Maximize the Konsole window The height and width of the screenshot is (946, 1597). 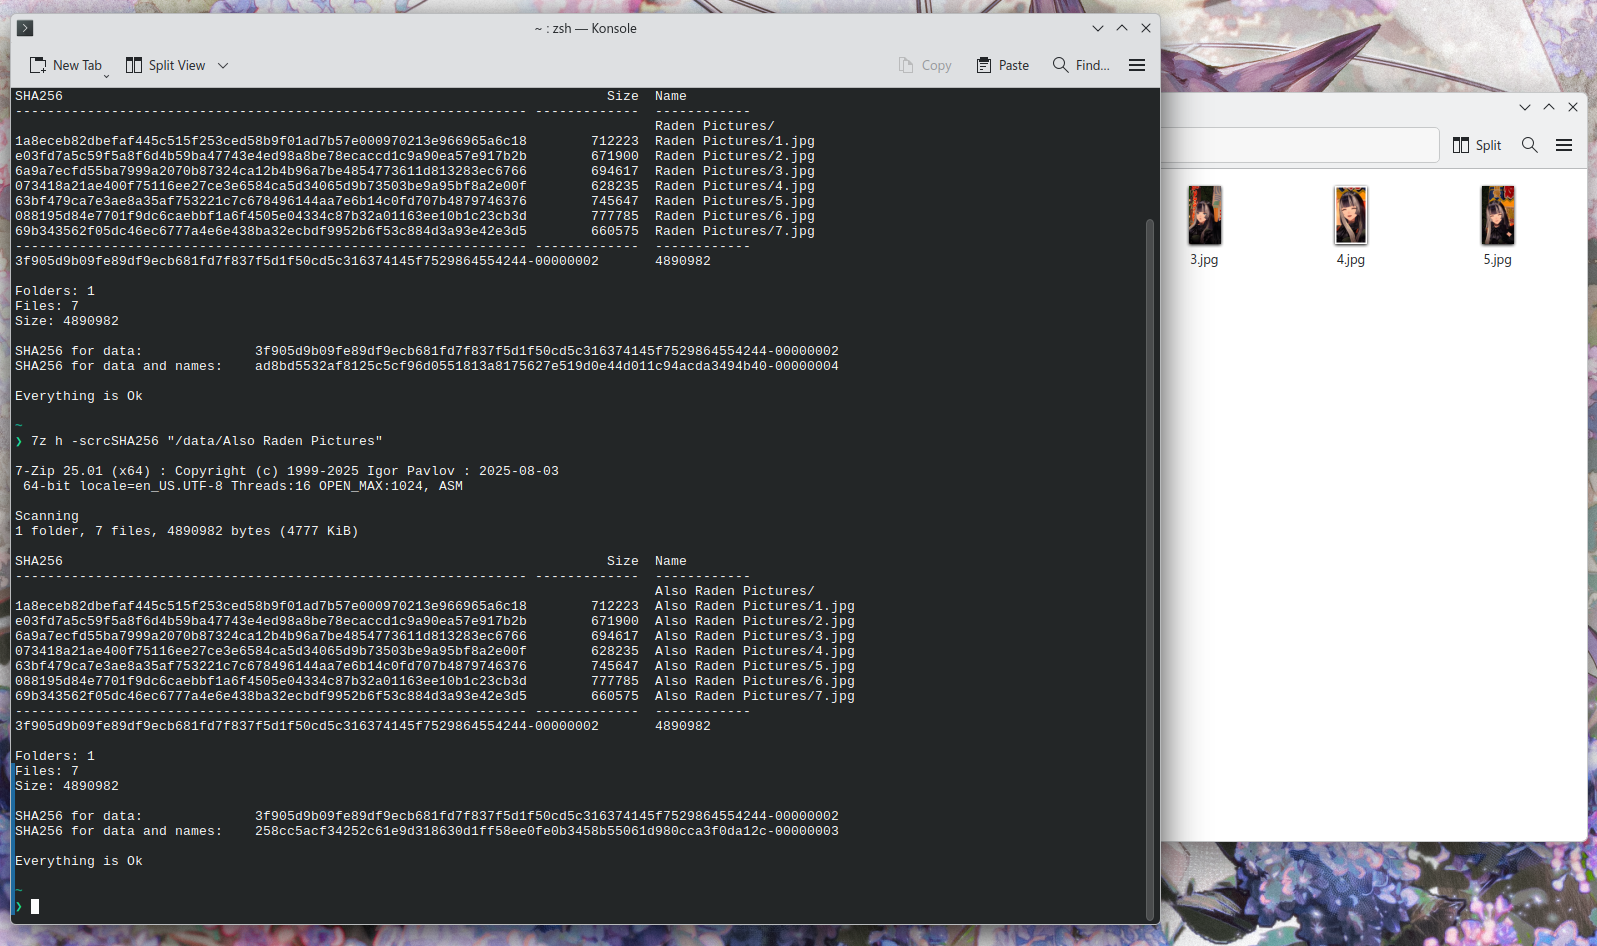(x=1122, y=28)
